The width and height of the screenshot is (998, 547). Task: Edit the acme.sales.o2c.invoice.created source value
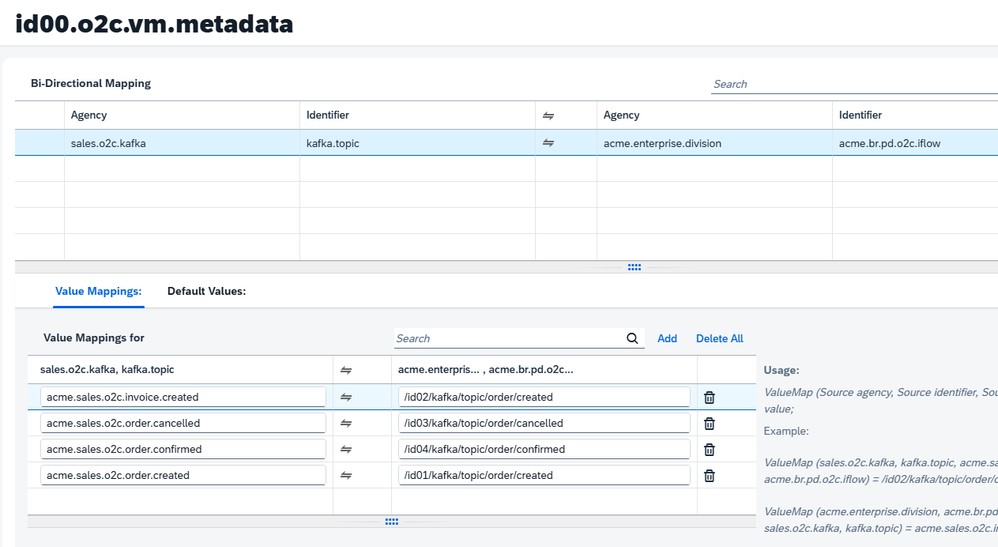183,397
